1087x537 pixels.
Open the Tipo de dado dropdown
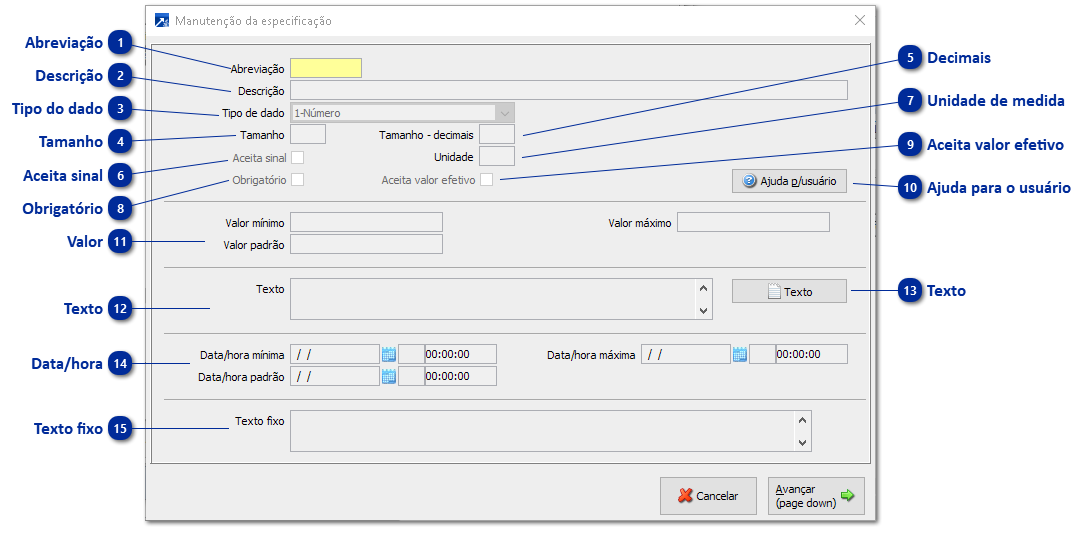tap(504, 113)
